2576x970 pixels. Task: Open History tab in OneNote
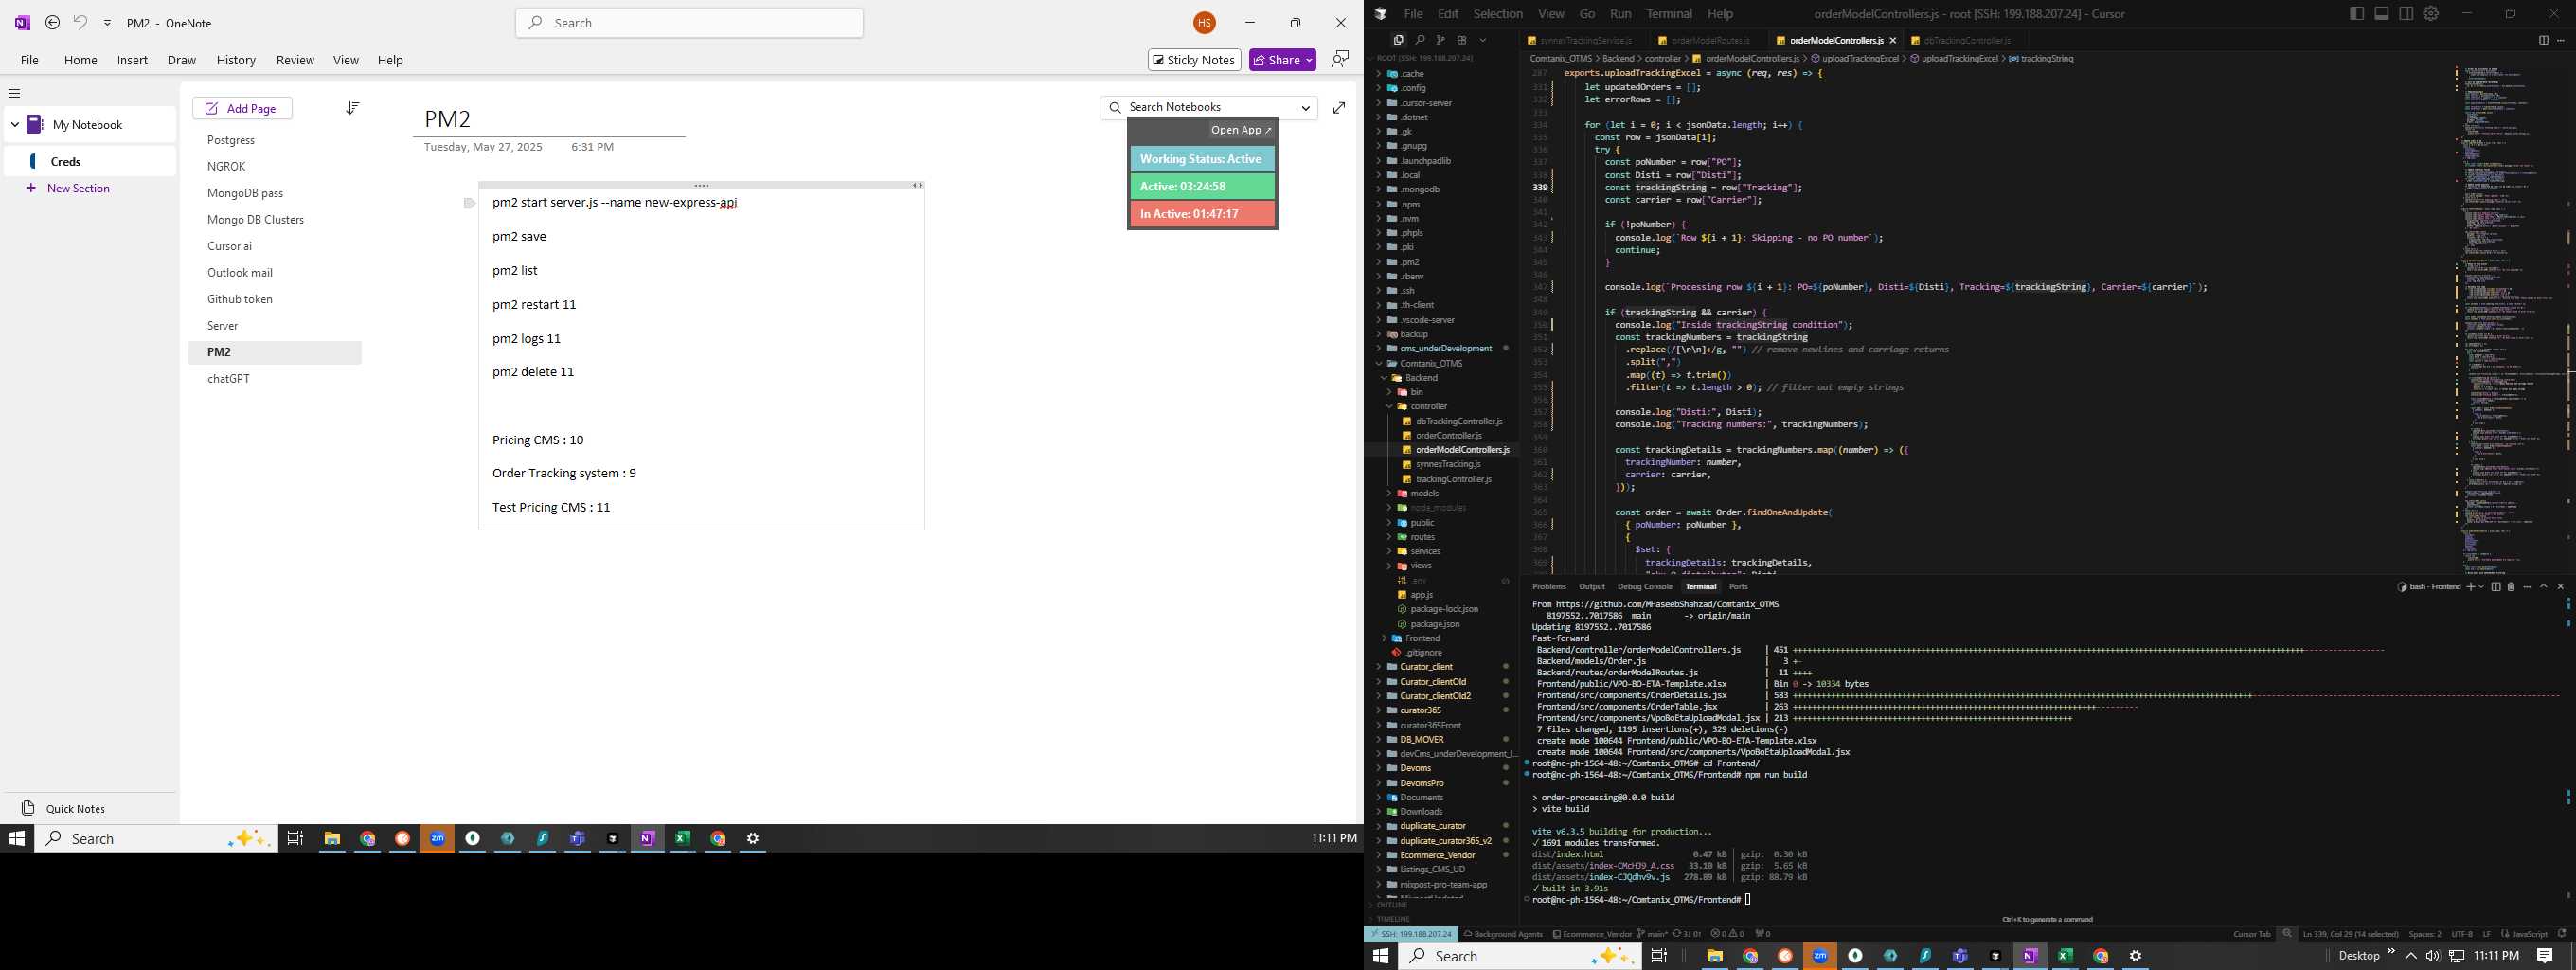[236, 60]
